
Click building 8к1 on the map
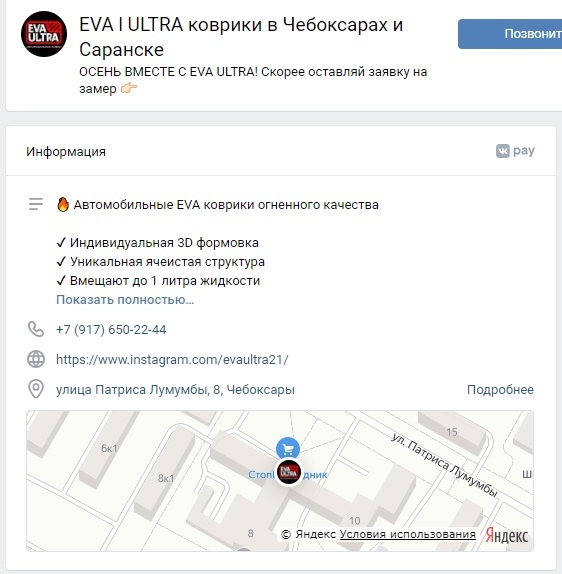click(166, 478)
